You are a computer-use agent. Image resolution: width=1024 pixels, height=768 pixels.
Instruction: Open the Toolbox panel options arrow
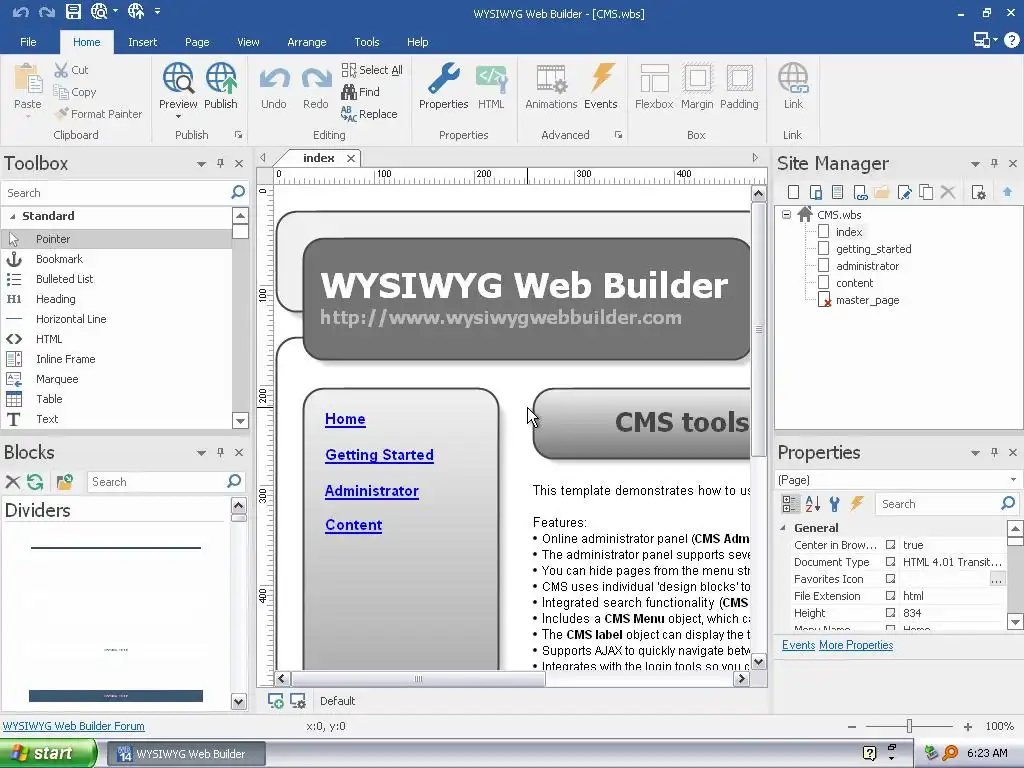tap(201, 164)
